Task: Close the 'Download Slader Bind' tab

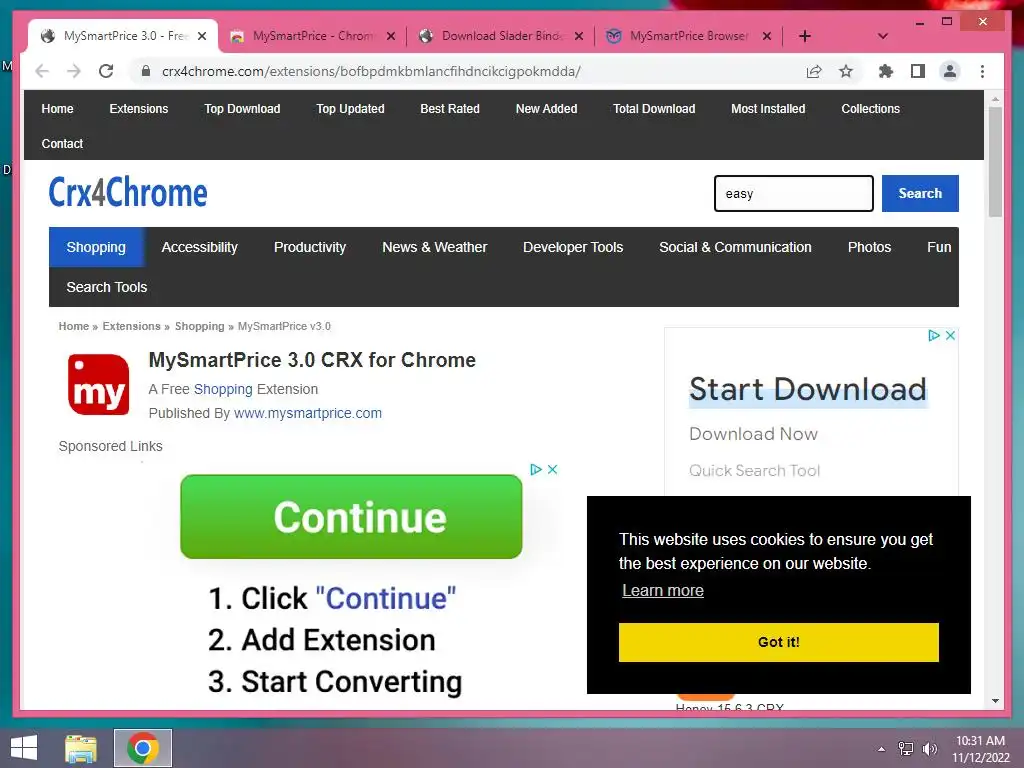Action: pyautogui.click(x=579, y=36)
